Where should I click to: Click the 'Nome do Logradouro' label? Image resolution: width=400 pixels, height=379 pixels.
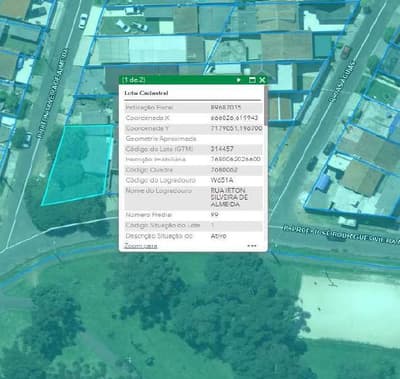pyautogui.click(x=159, y=191)
